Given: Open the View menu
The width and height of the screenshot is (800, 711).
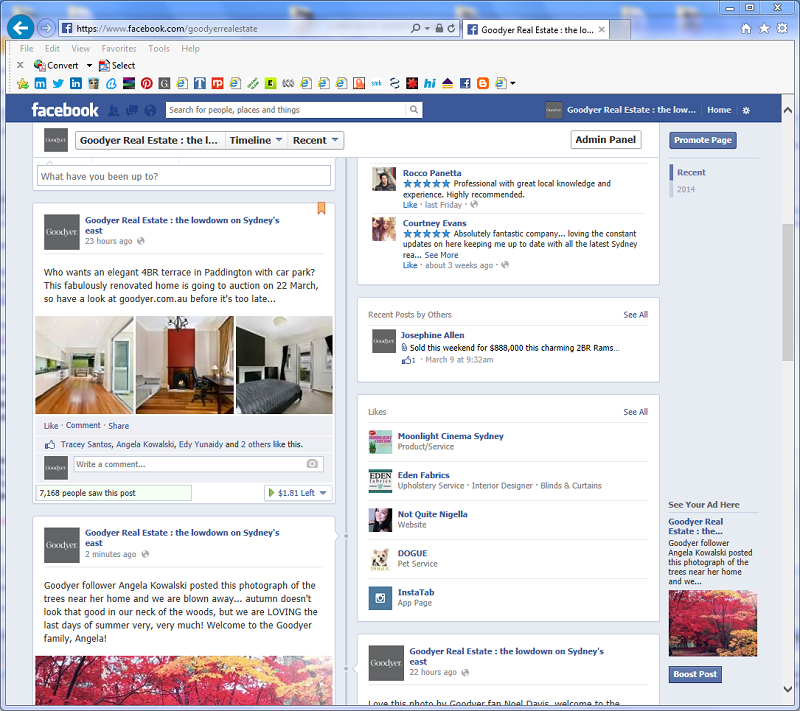Looking at the screenshot, I should 81,48.
